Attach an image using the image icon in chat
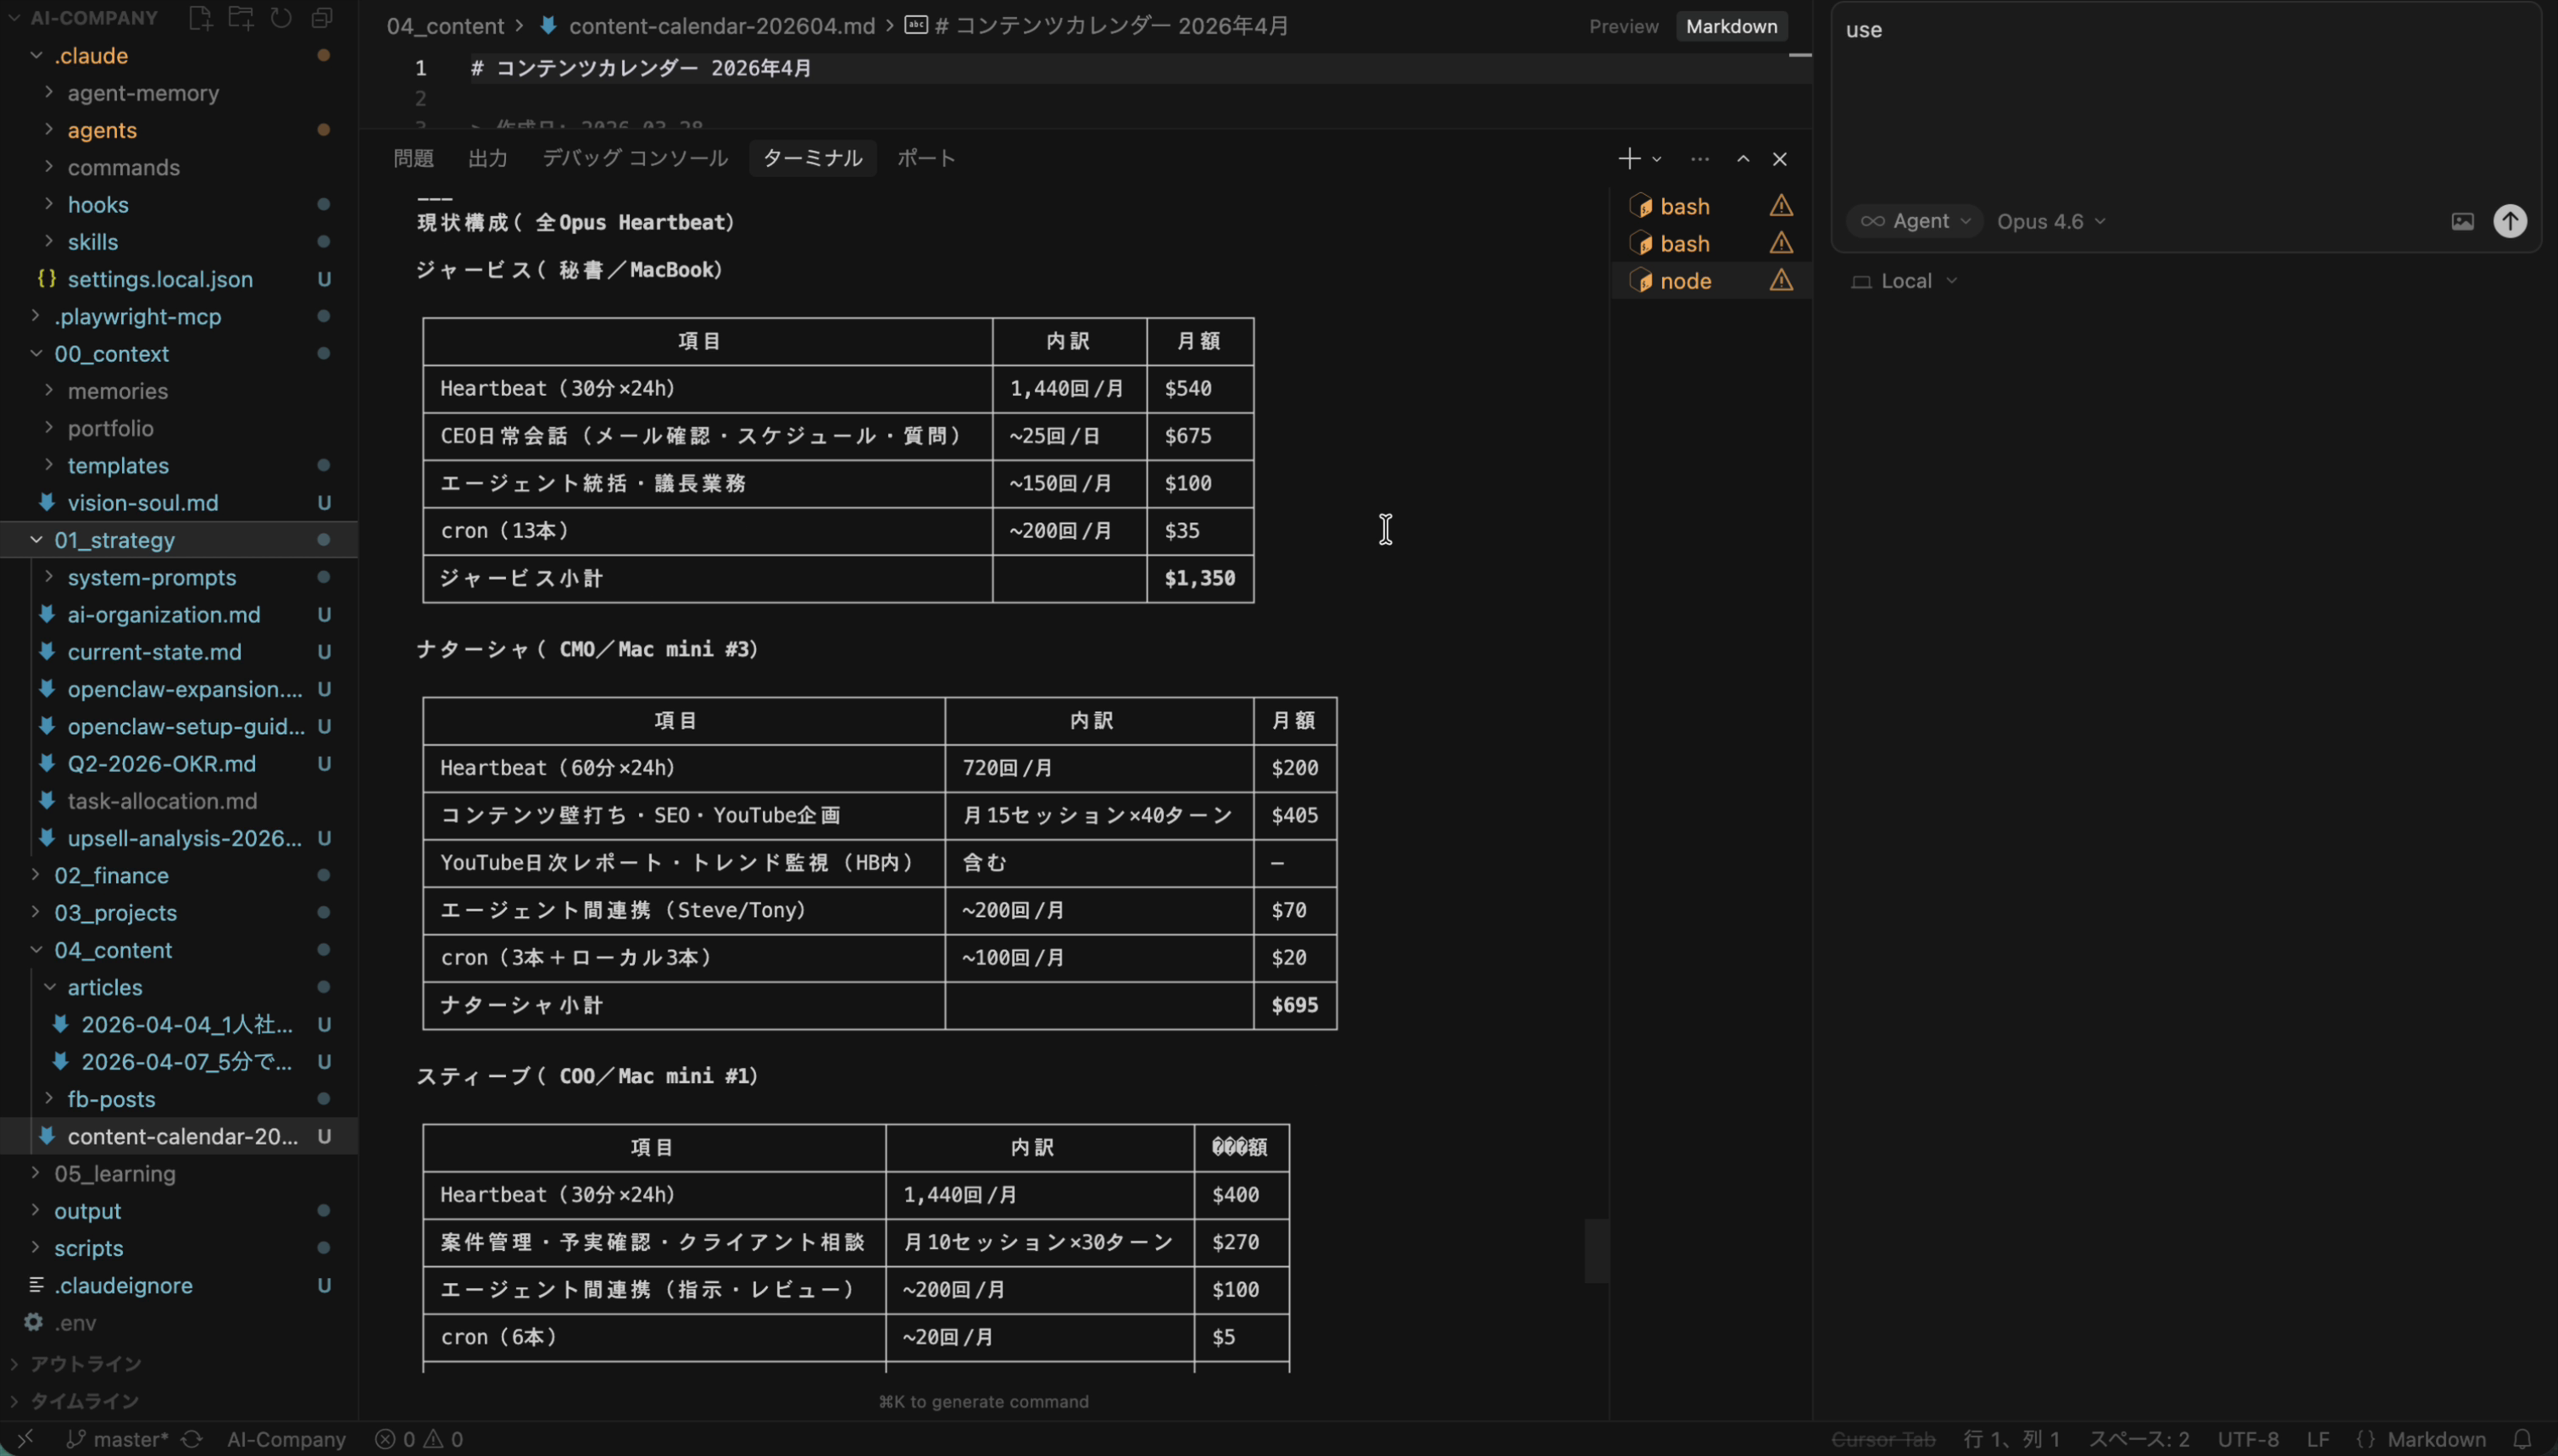2558x1456 pixels. coord(2462,220)
